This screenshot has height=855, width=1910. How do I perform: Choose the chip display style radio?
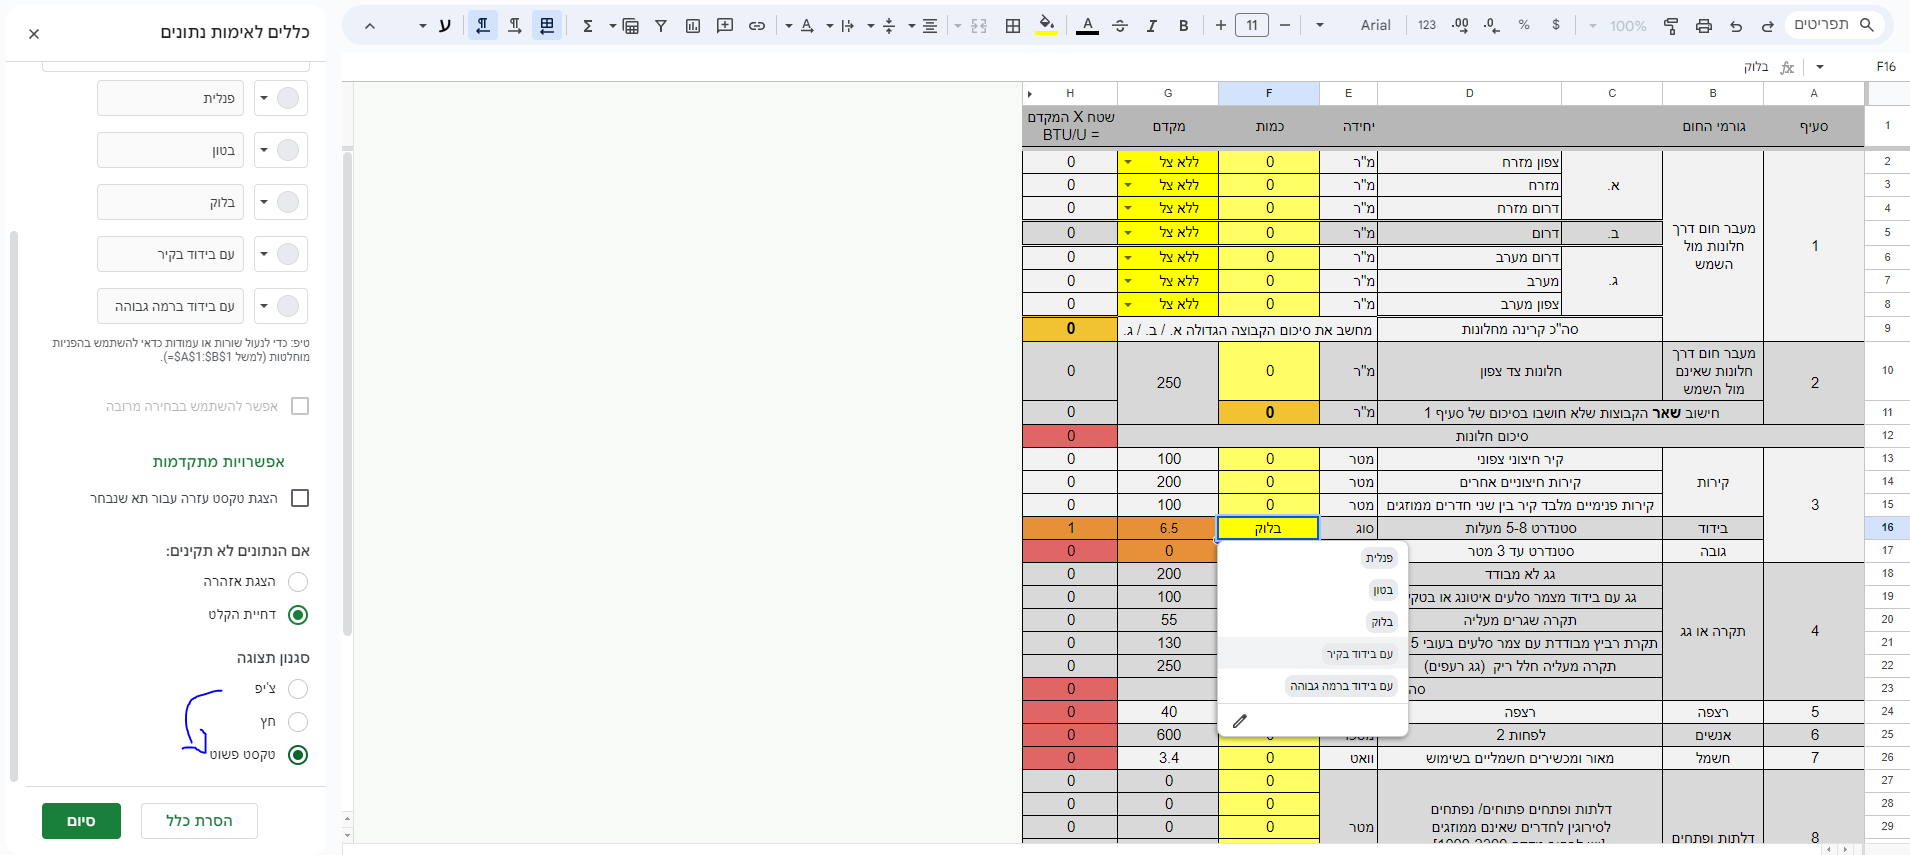[298, 689]
